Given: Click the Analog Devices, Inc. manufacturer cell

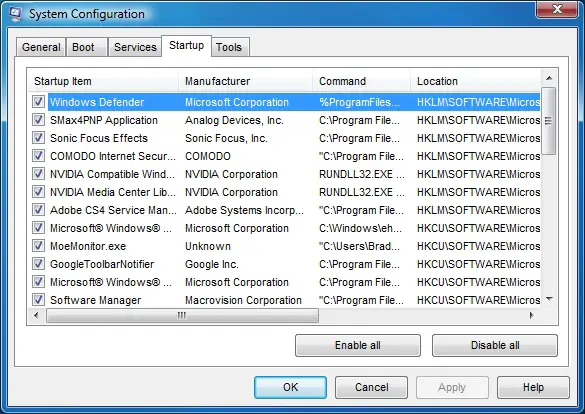Looking at the screenshot, I should point(234,120).
